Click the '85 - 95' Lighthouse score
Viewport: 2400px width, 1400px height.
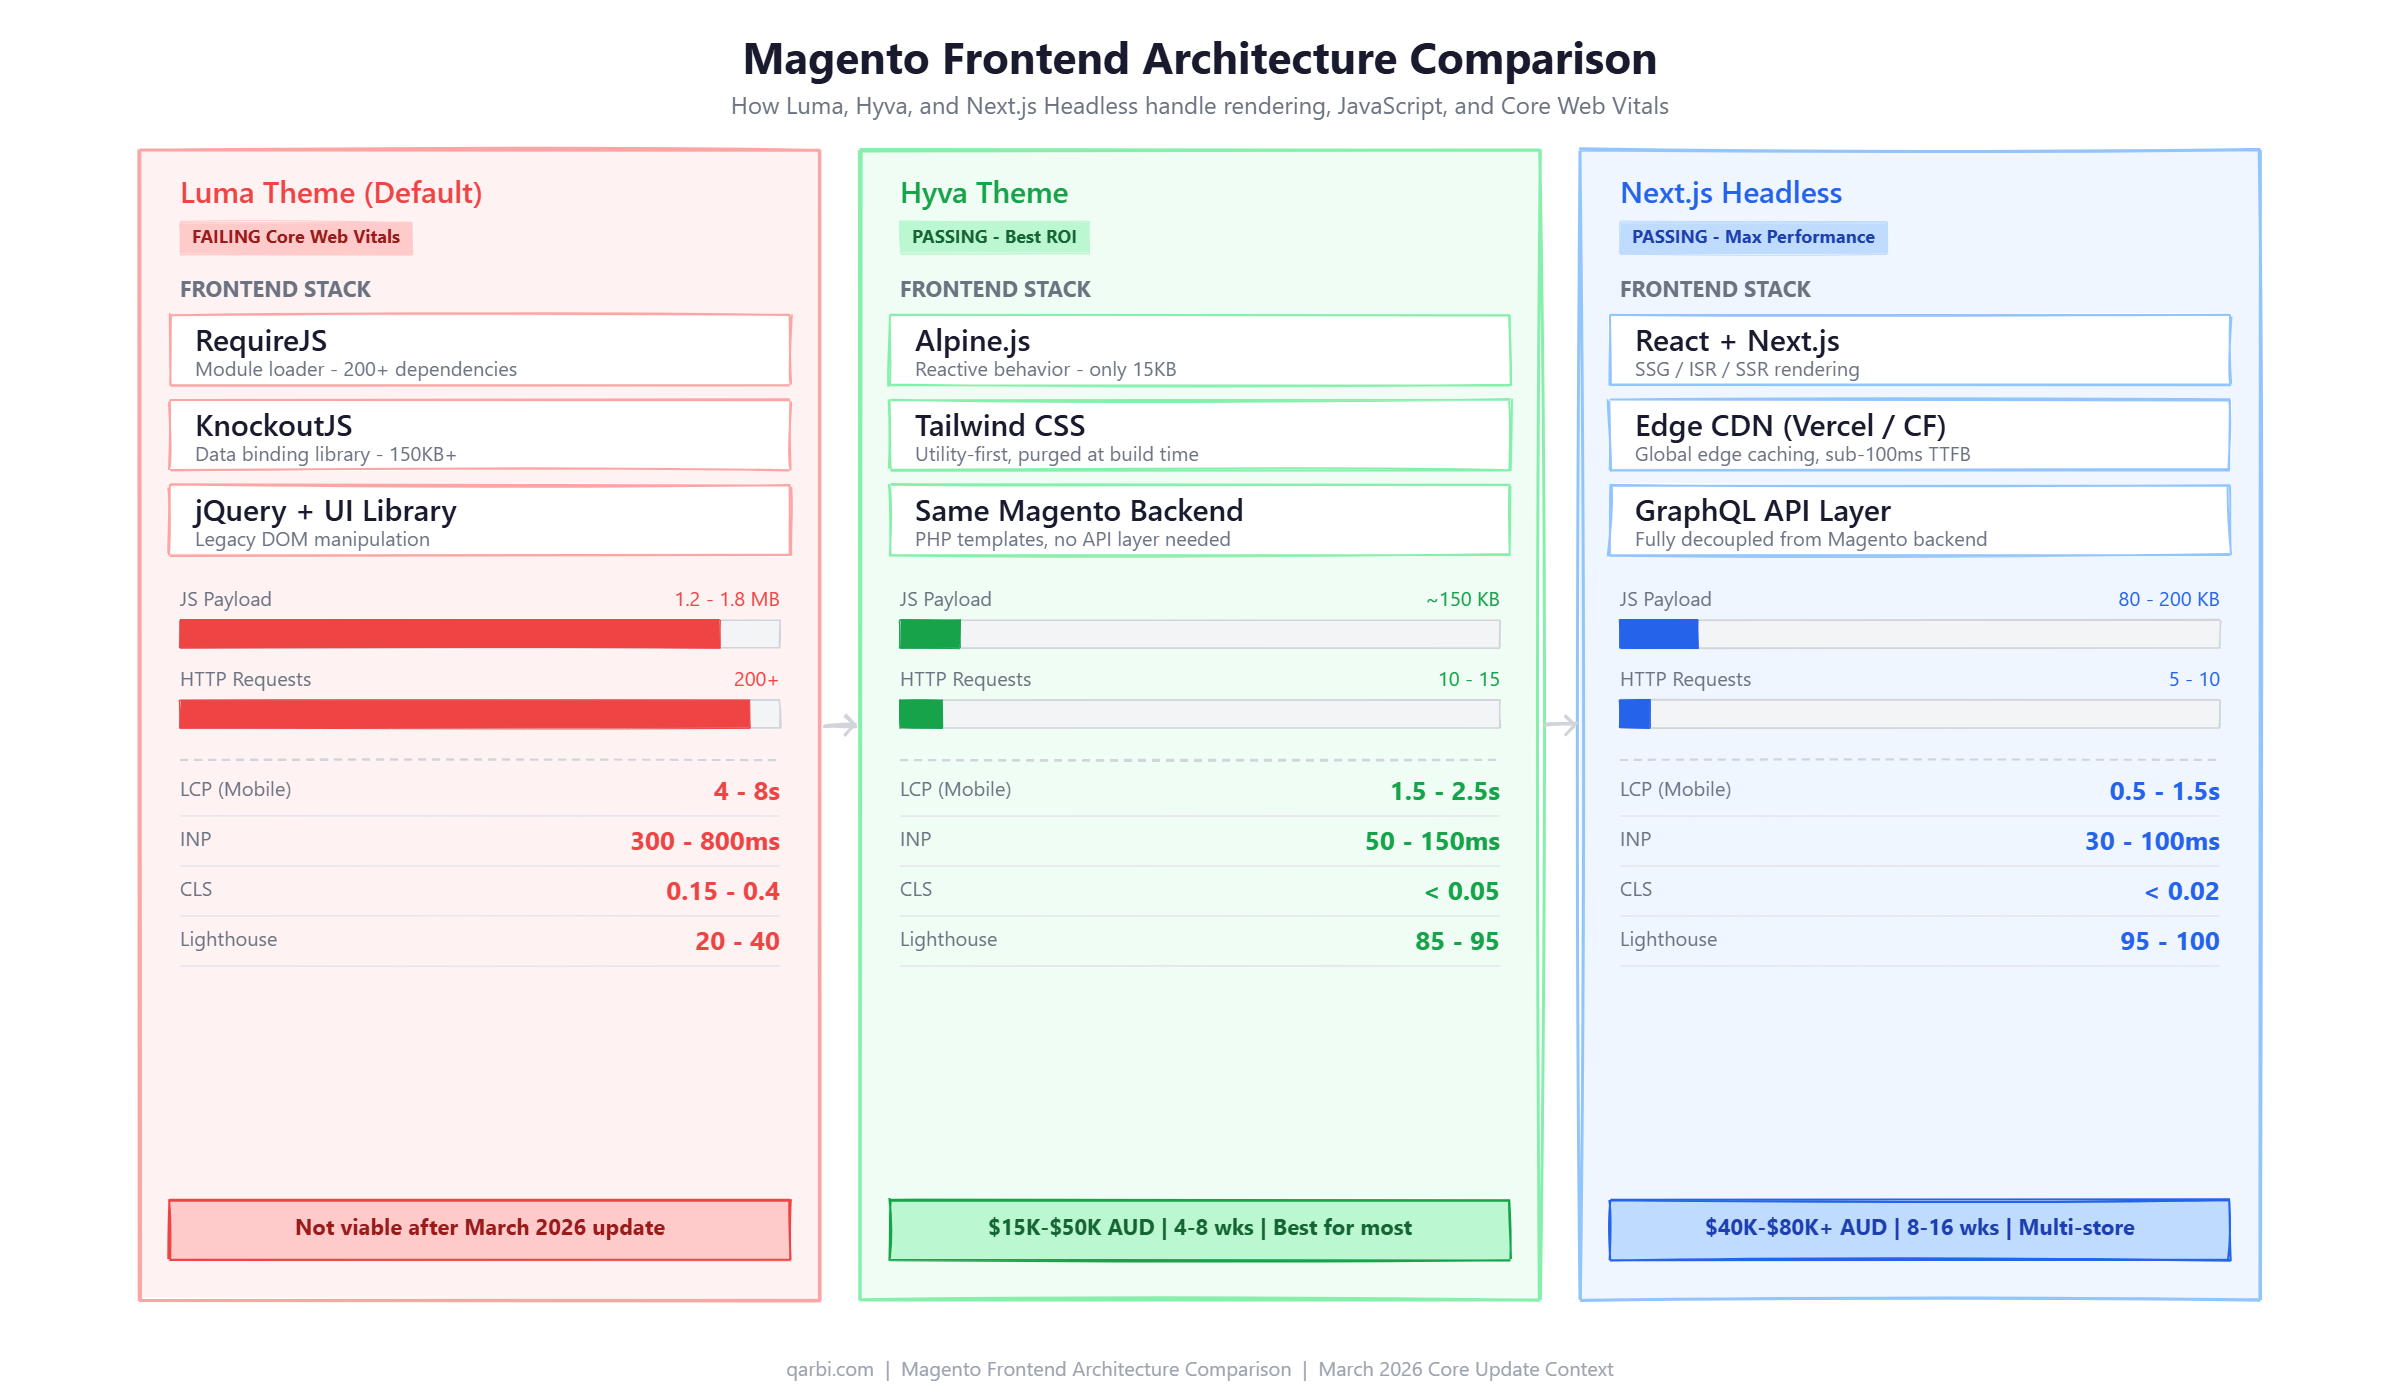[1457, 941]
